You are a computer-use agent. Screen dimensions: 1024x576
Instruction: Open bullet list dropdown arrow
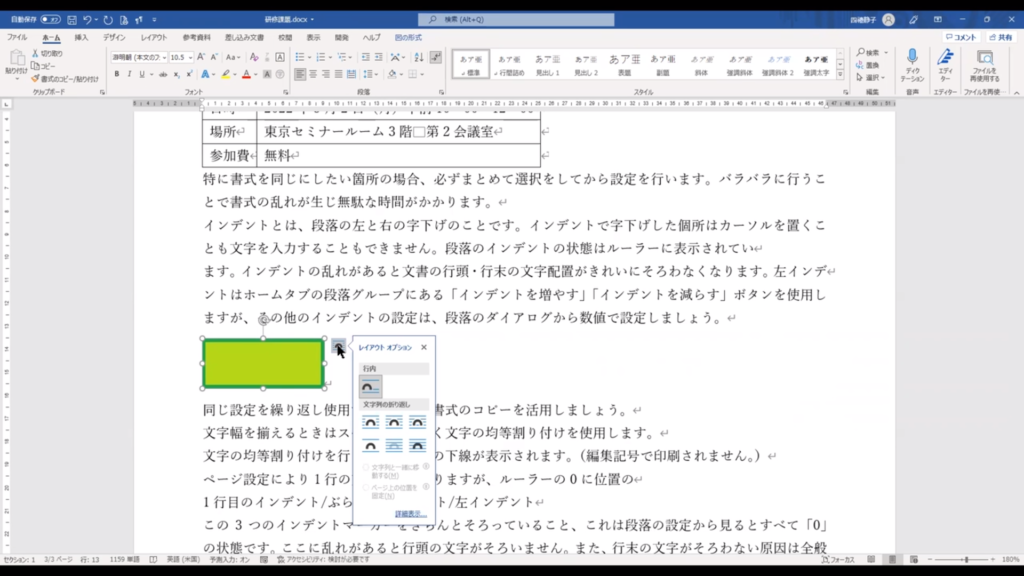pos(309,57)
